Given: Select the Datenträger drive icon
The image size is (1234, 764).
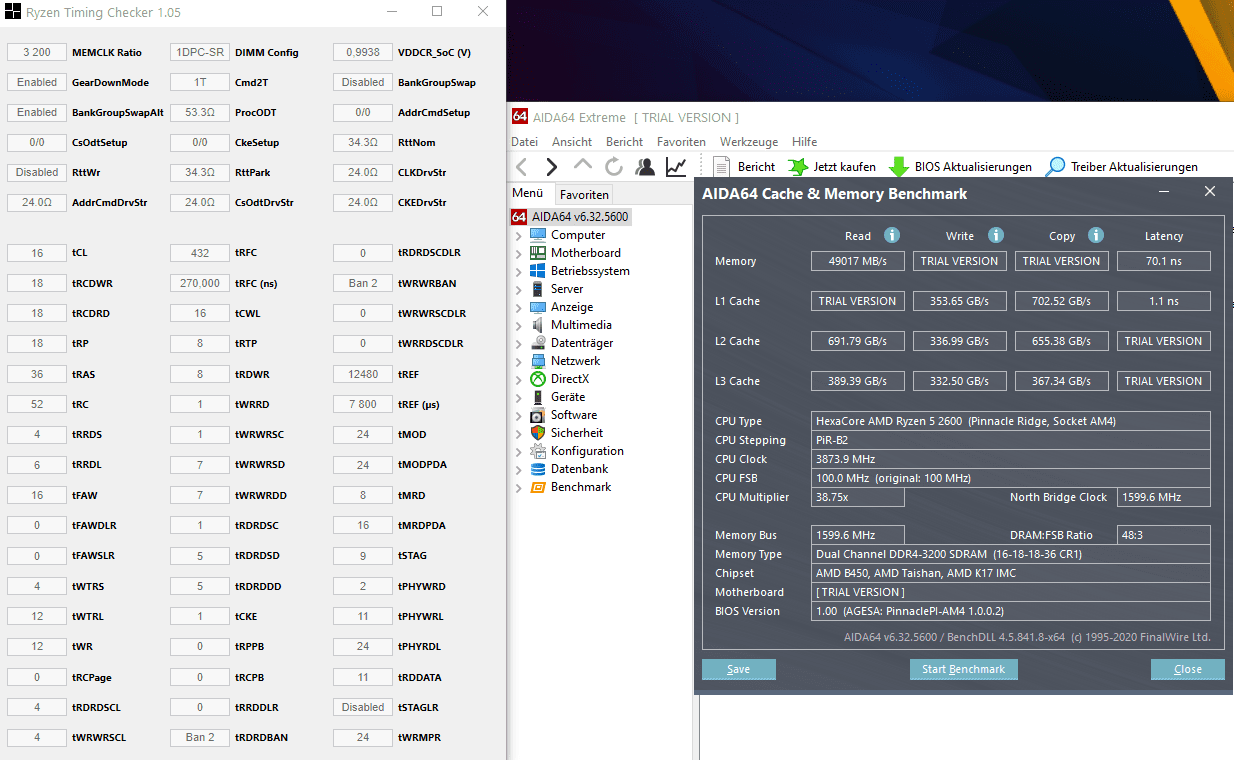Looking at the screenshot, I should (538, 343).
